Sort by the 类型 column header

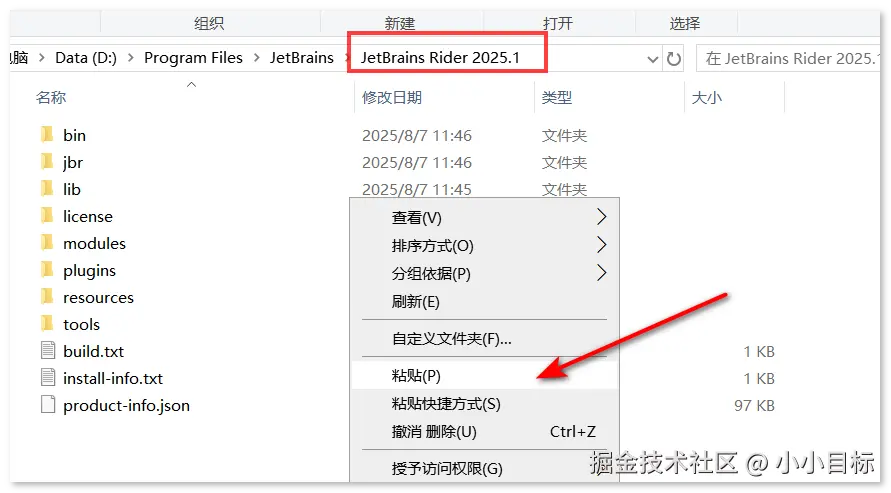coord(557,98)
